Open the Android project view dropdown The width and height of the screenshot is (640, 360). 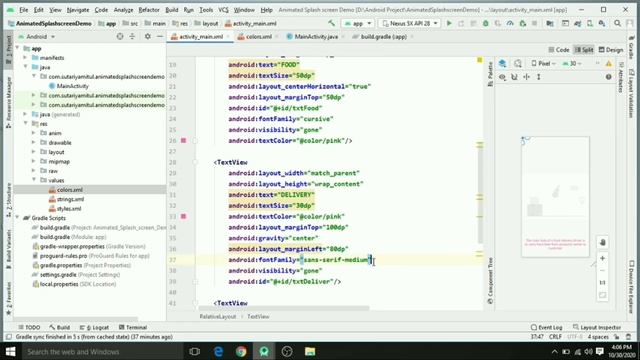tap(37, 37)
